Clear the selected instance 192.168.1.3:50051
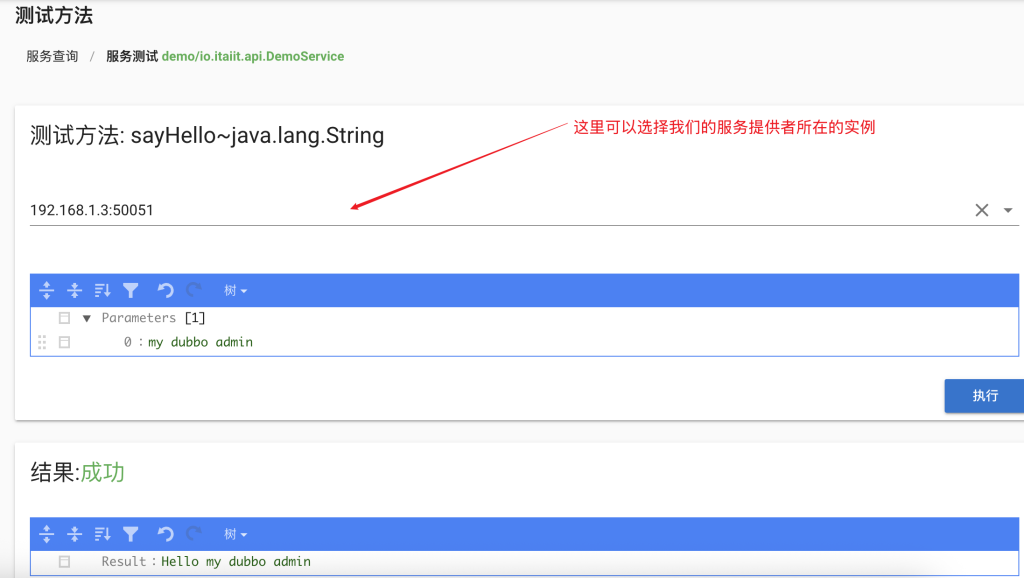The height and width of the screenshot is (578, 1024). [x=982, y=210]
